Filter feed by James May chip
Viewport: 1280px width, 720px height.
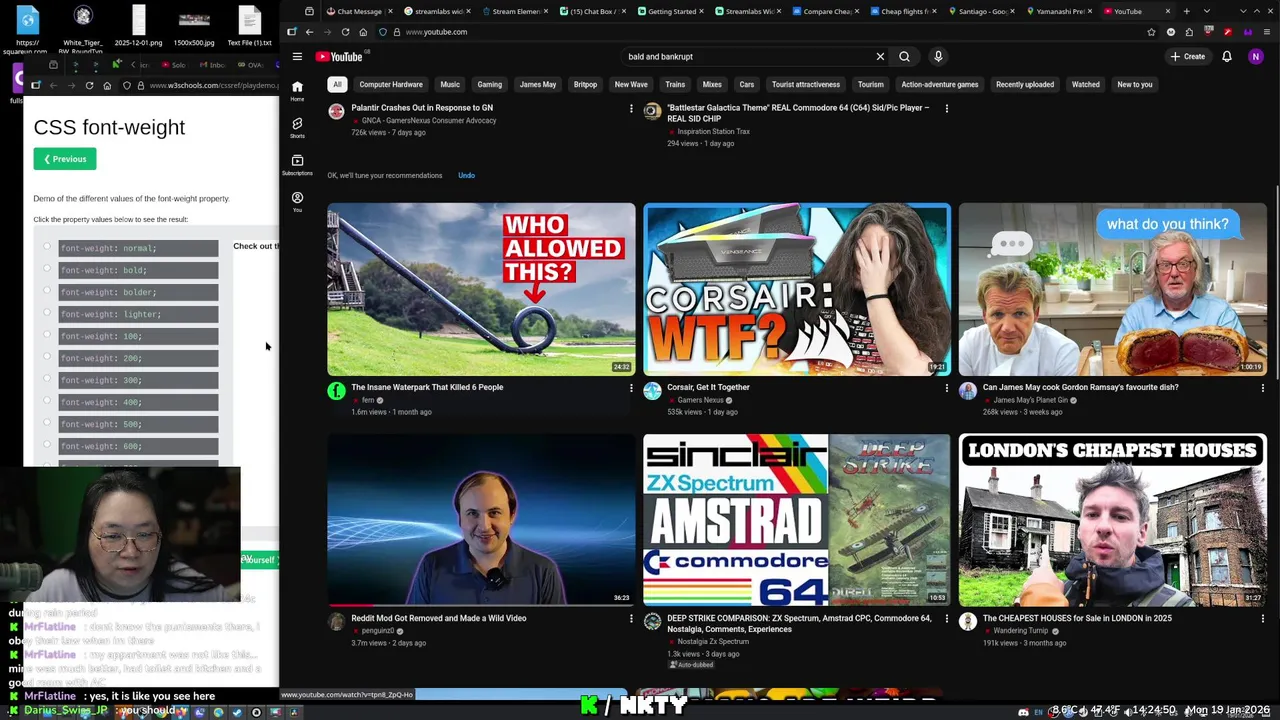[x=538, y=84]
